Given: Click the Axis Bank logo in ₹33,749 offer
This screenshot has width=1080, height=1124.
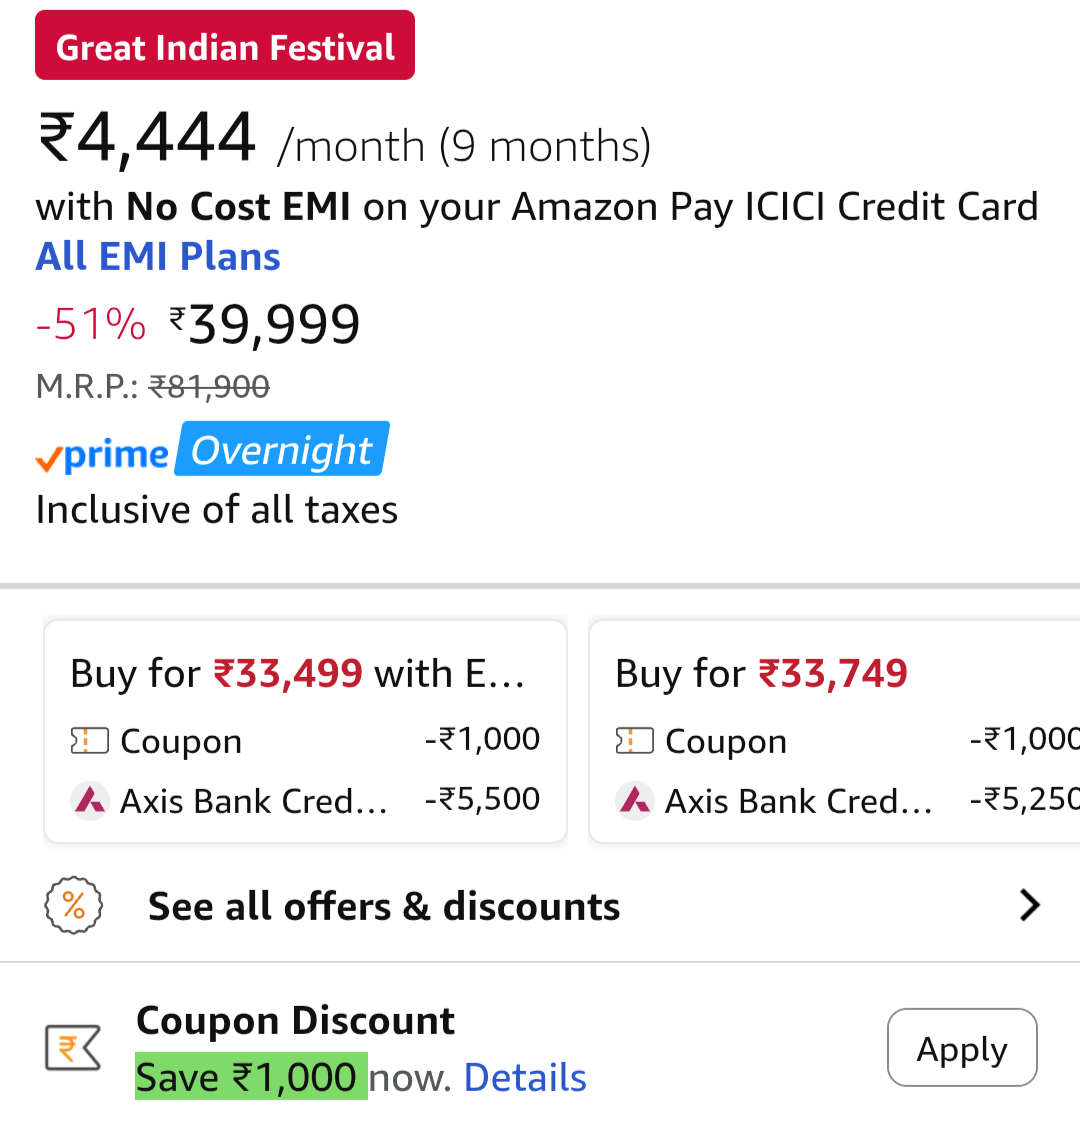Looking at the screenshot, I should (x=635, y=800).
